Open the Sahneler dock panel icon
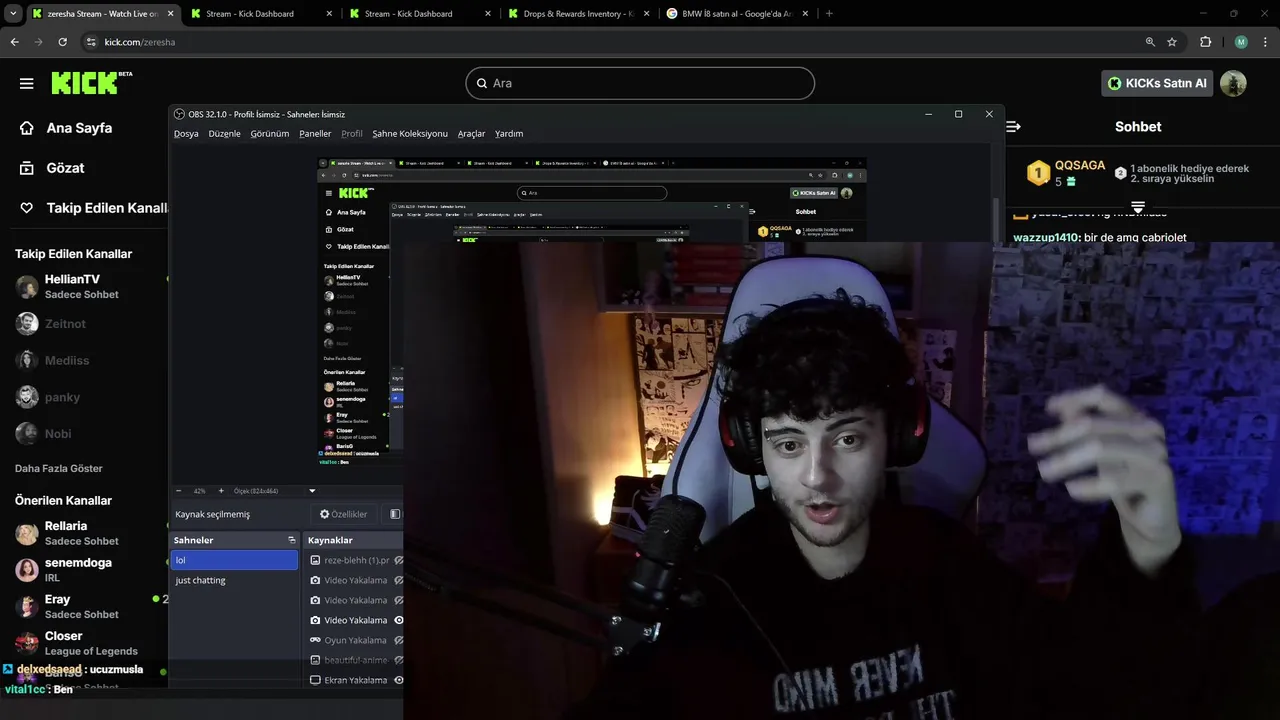 (292, 540)
